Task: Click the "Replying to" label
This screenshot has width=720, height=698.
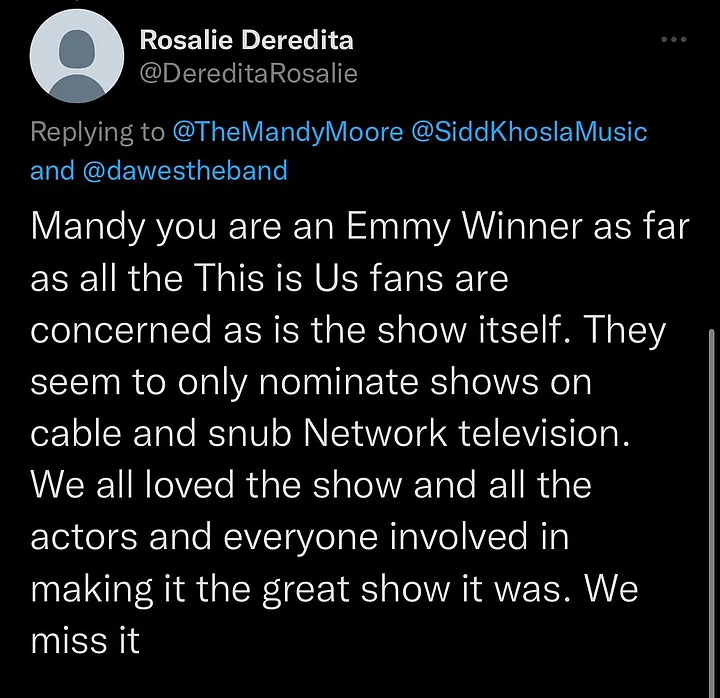Action: pos(97,133)
